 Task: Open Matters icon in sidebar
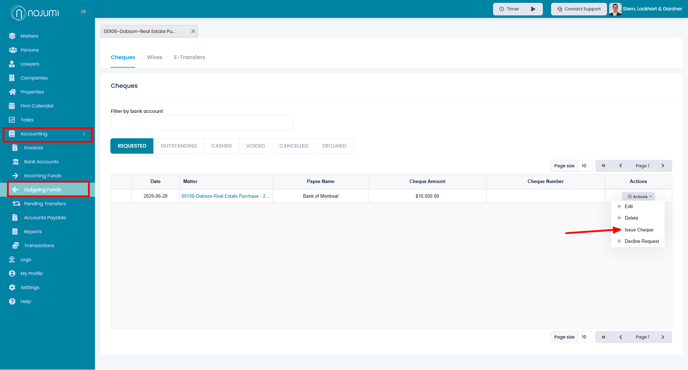point(12,36)
